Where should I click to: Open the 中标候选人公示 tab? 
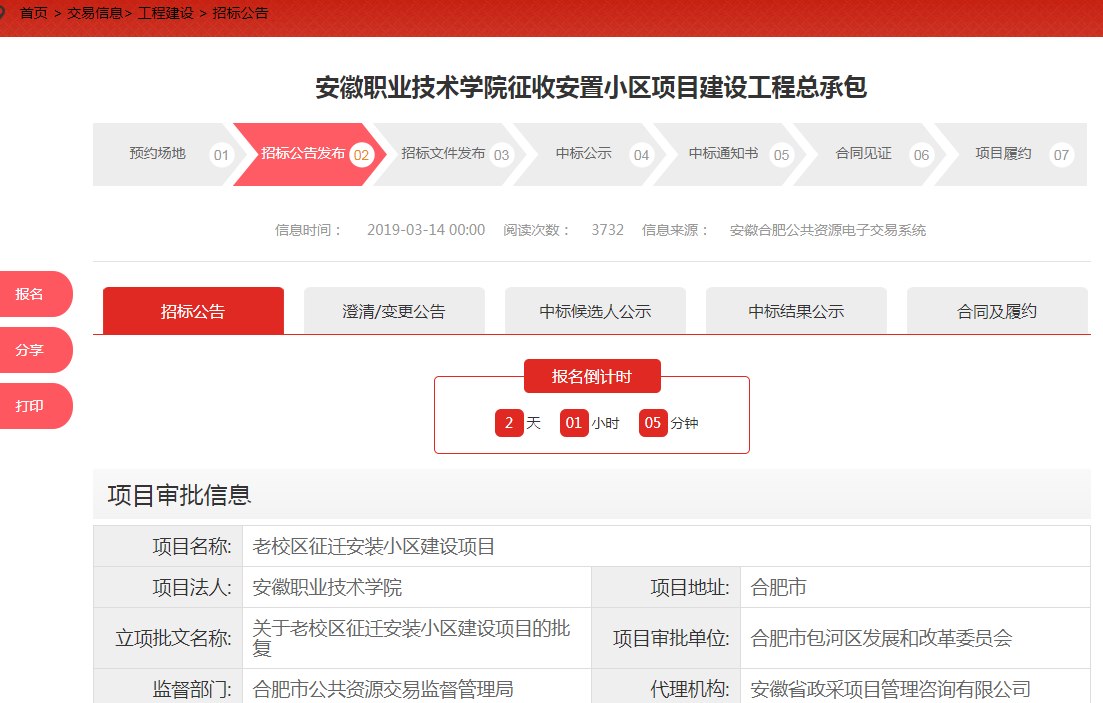pos(595,311)
